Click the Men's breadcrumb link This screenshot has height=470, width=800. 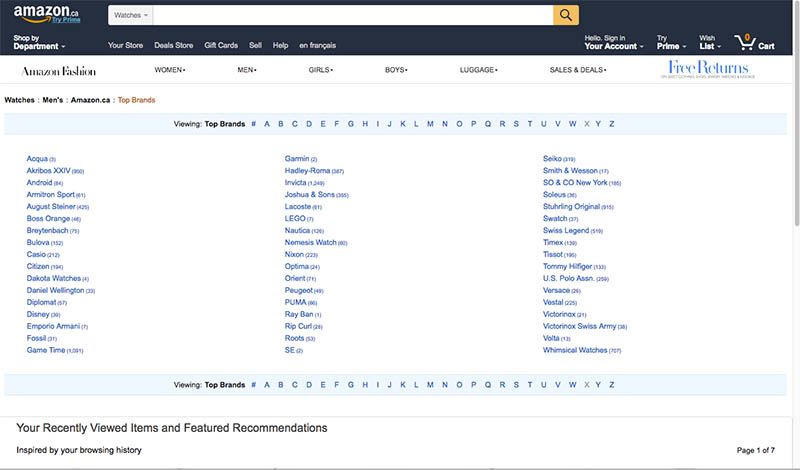[53, 100]
